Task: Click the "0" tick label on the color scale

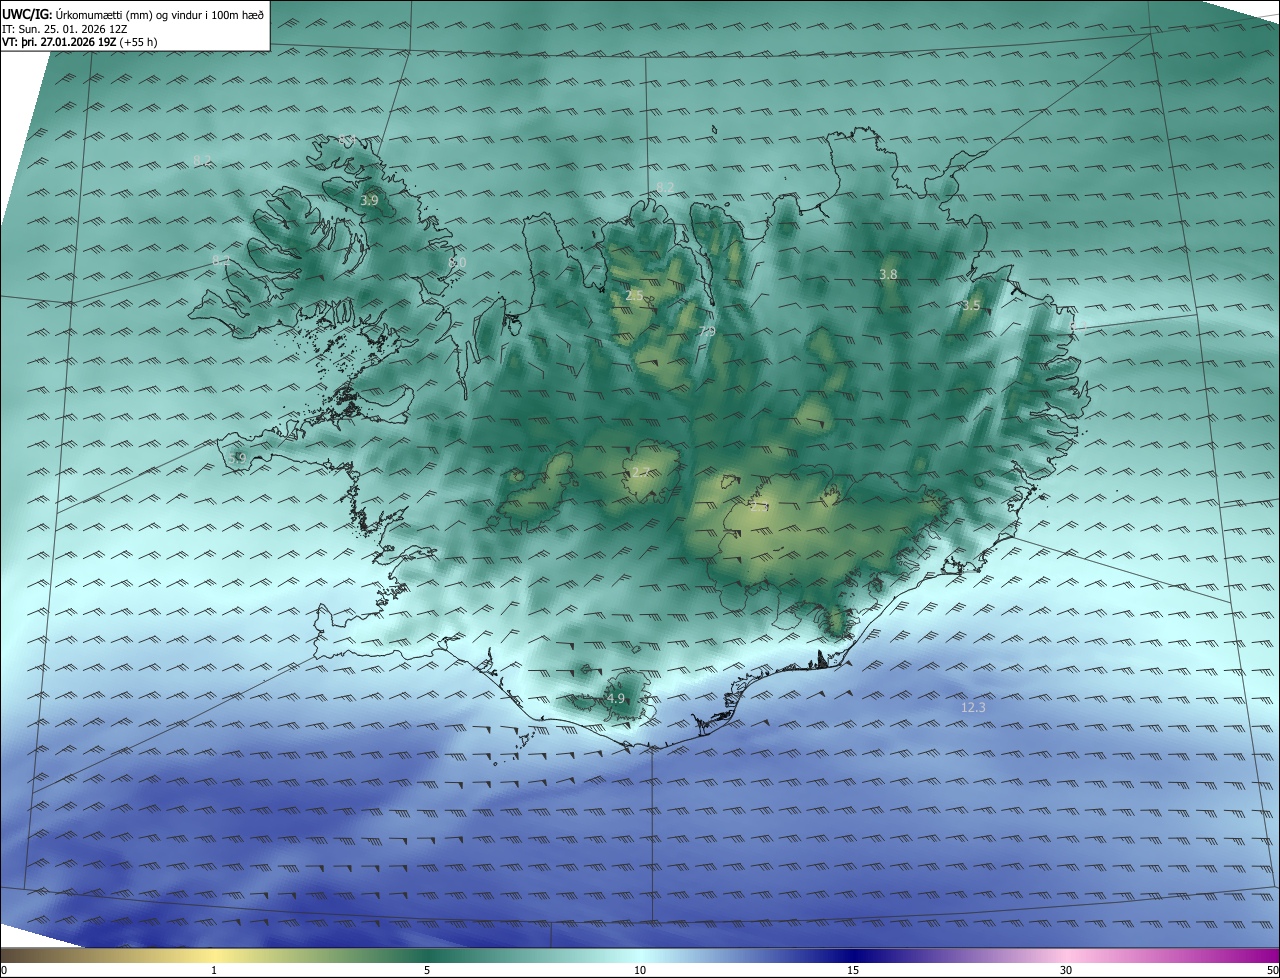Action: point(4,971)
